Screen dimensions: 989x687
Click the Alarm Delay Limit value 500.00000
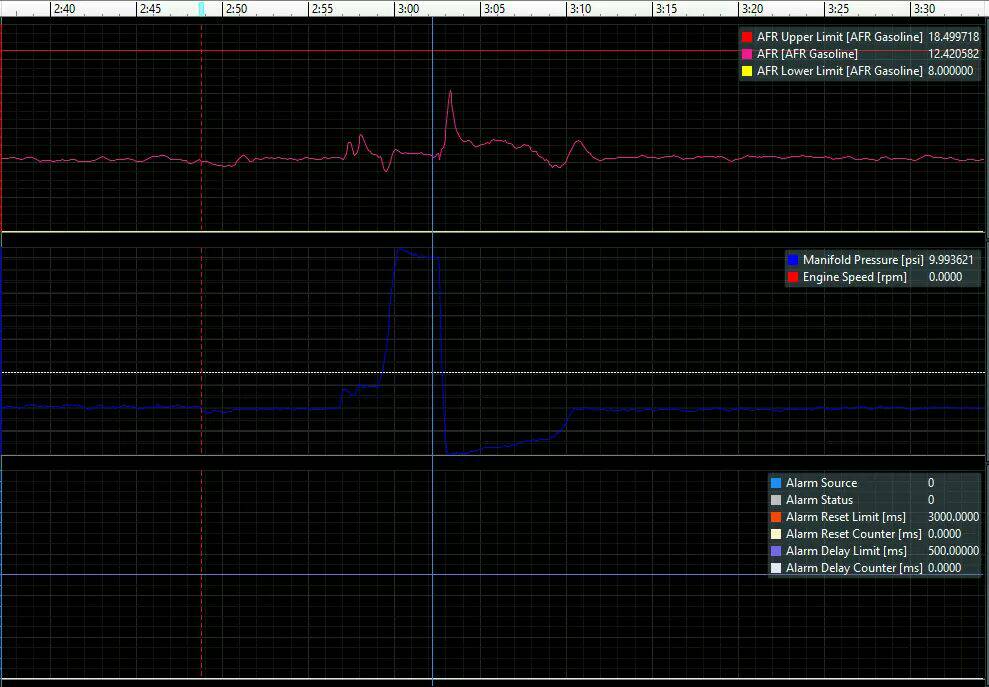pyautogui.click(x=954, y=551)
